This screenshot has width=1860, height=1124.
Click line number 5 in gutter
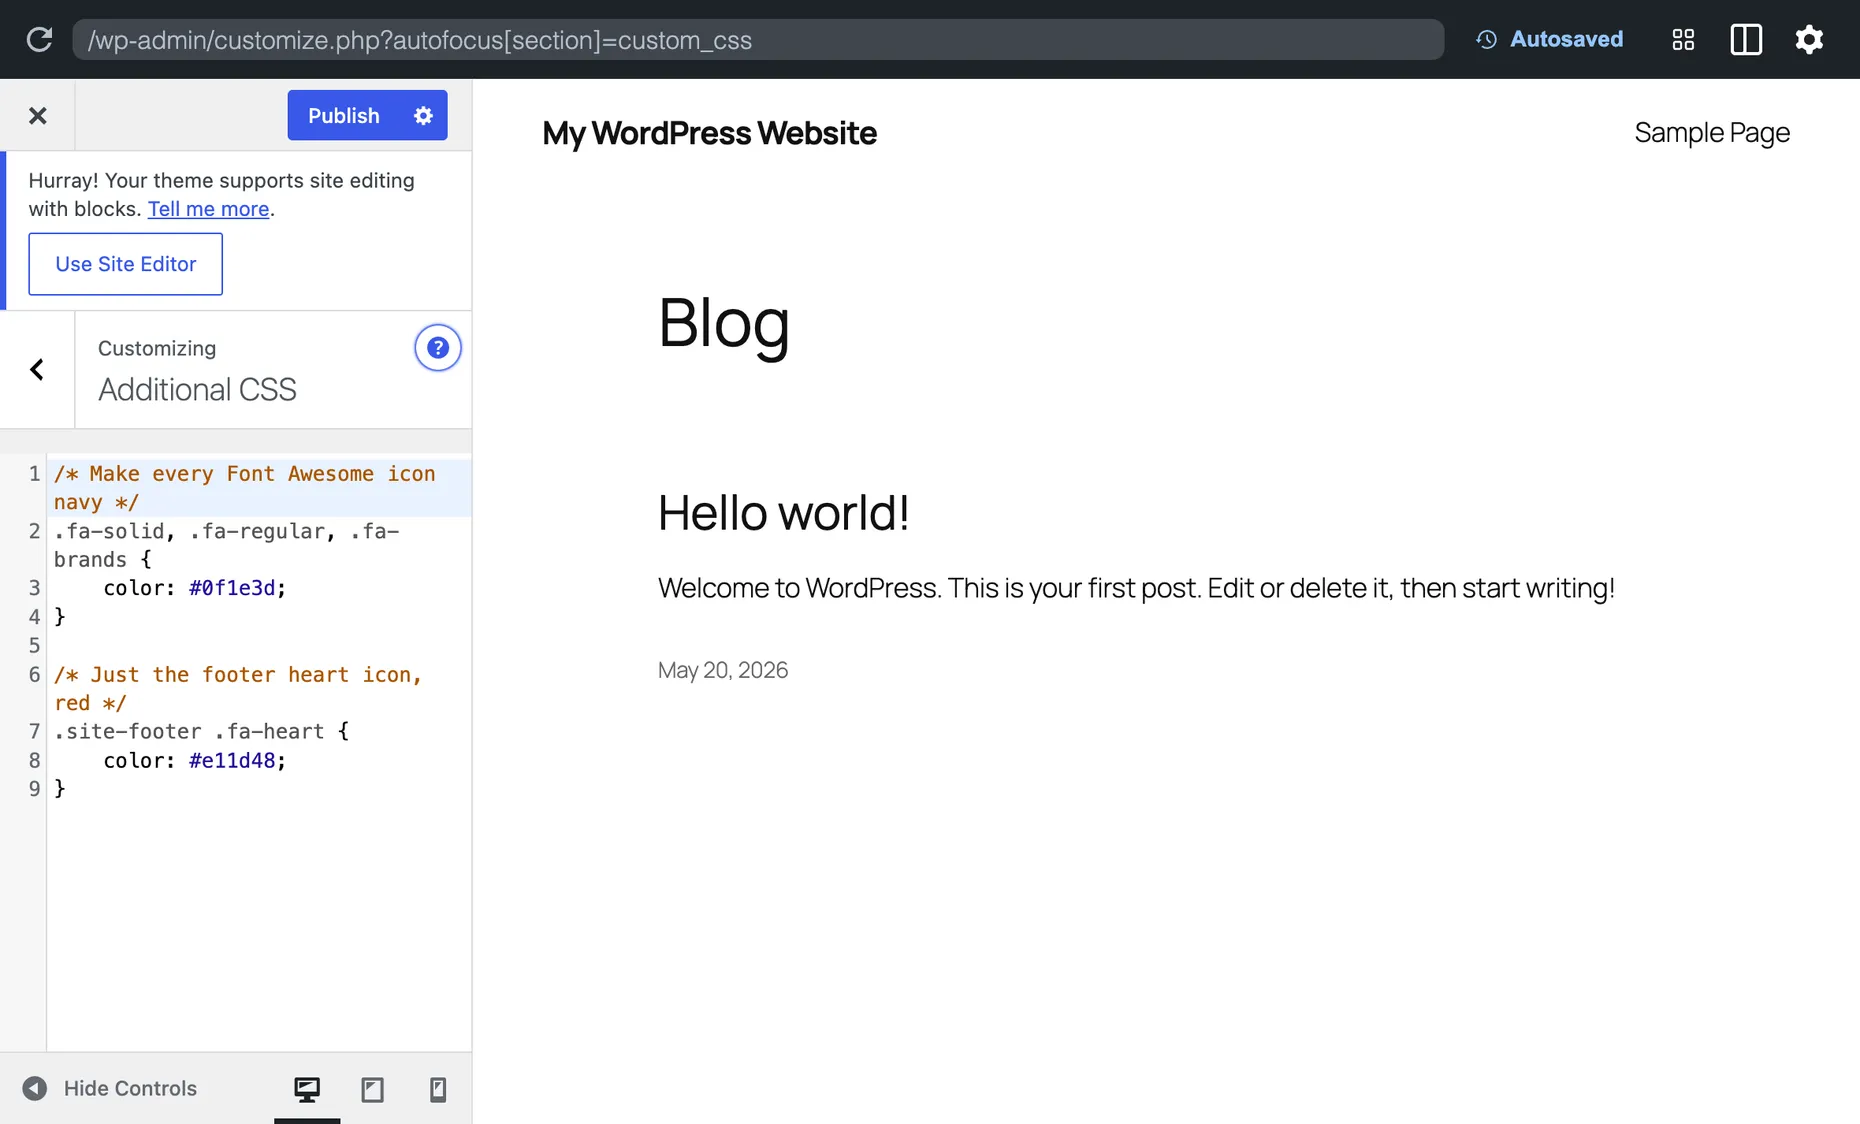(34, 646)
